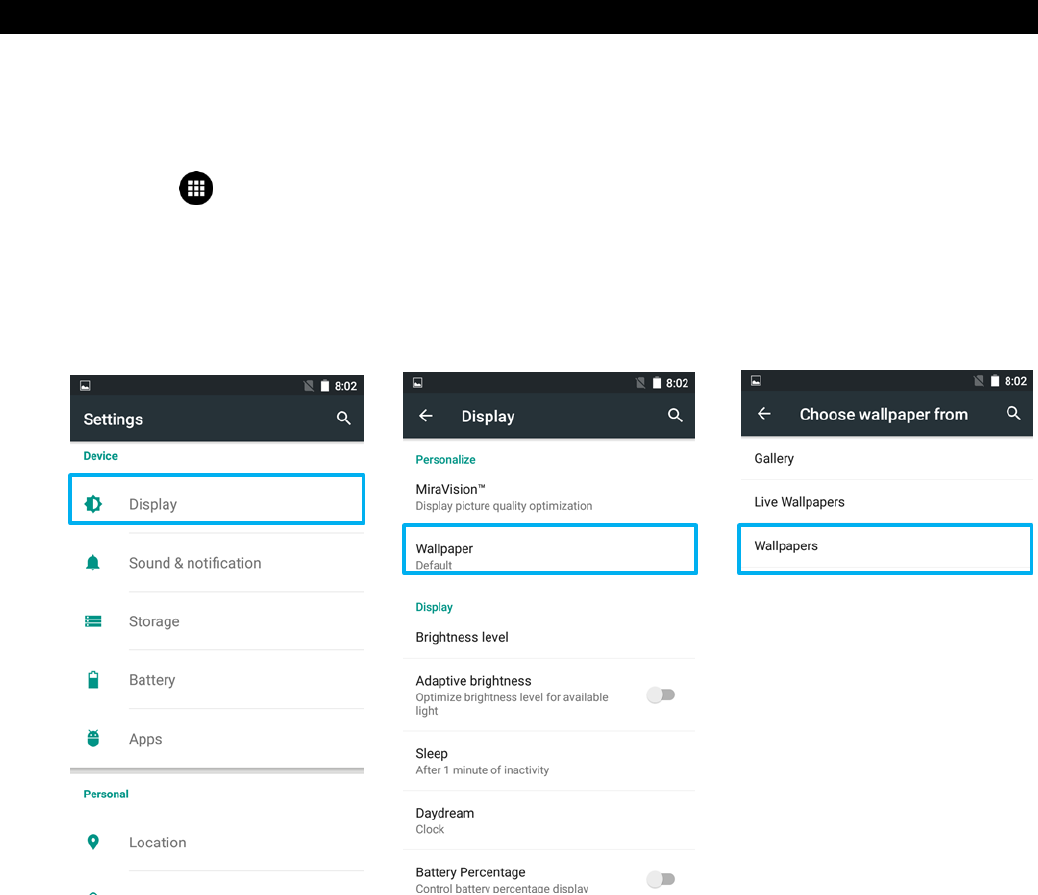1038x895 pixels.
Task: Open search in Choose wallpaper from screen
Action: [x=1013, y=413]
